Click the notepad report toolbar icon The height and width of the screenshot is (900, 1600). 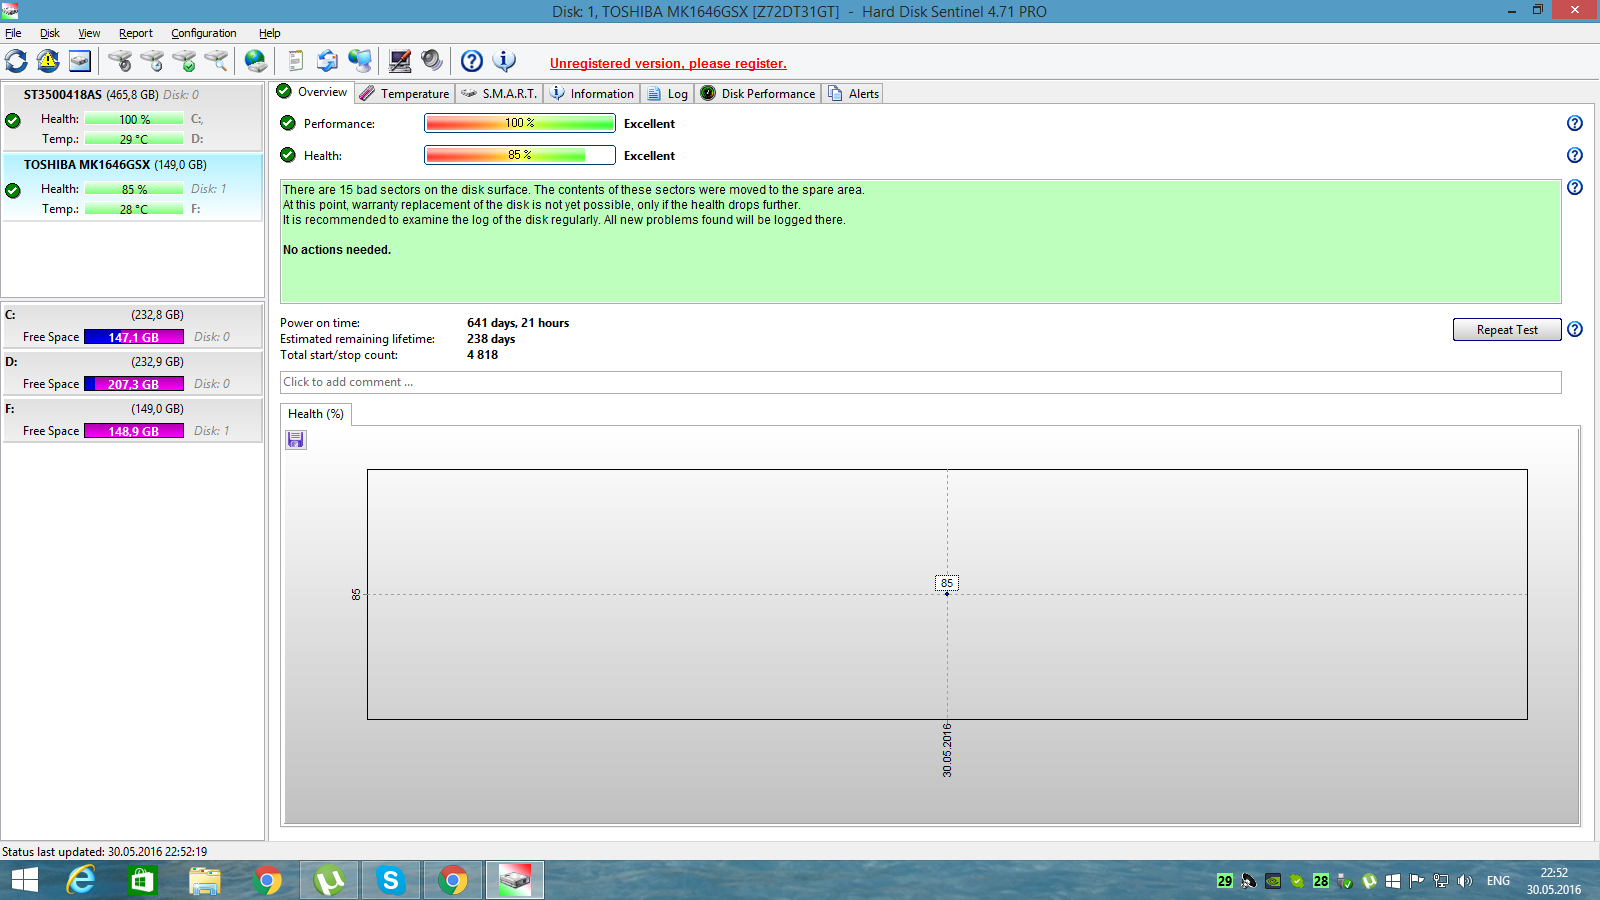[x=295, y=61]
